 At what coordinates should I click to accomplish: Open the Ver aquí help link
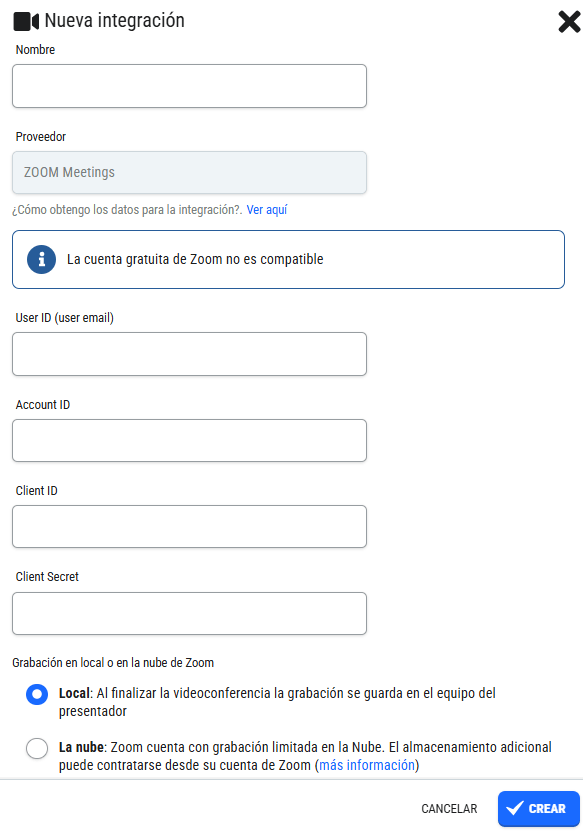267,210
